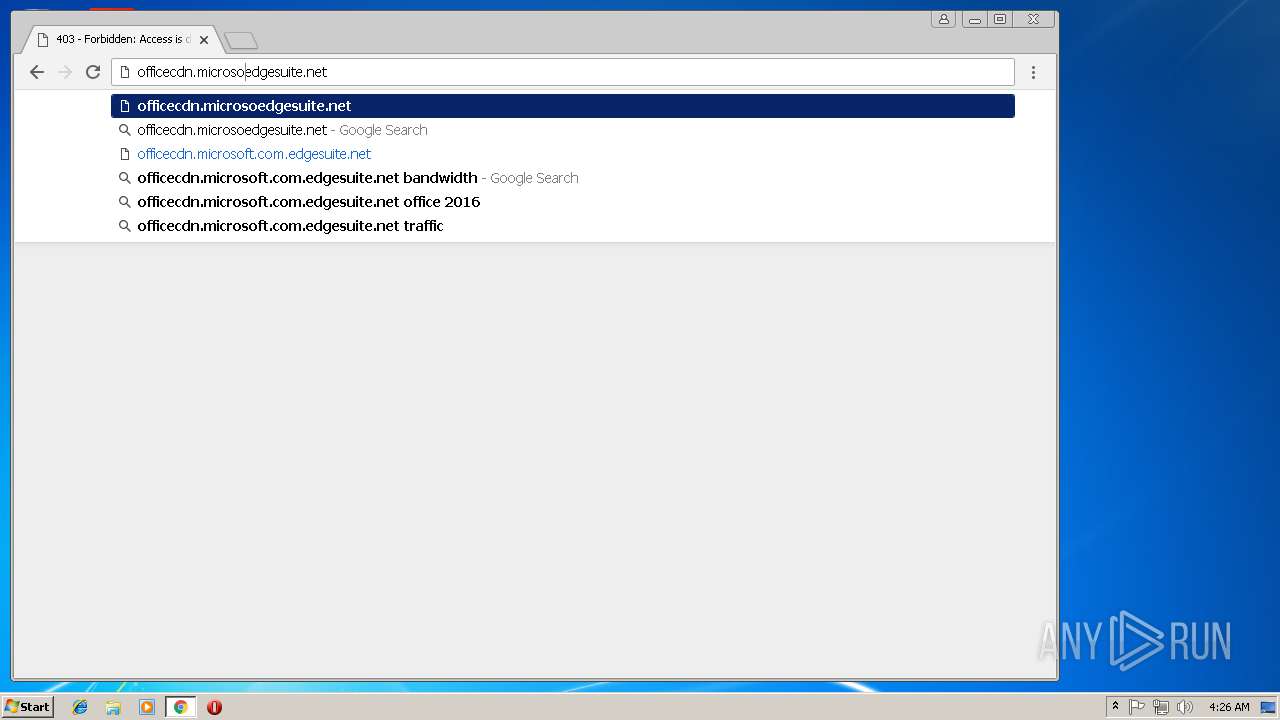Click the forward navigation arrow

(x=65, y=72)
